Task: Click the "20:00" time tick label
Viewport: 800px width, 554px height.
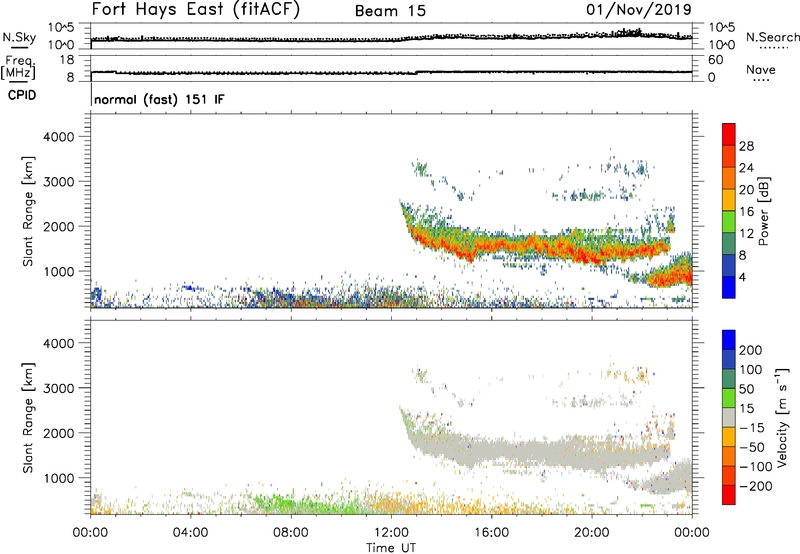Action: (591, 533)
